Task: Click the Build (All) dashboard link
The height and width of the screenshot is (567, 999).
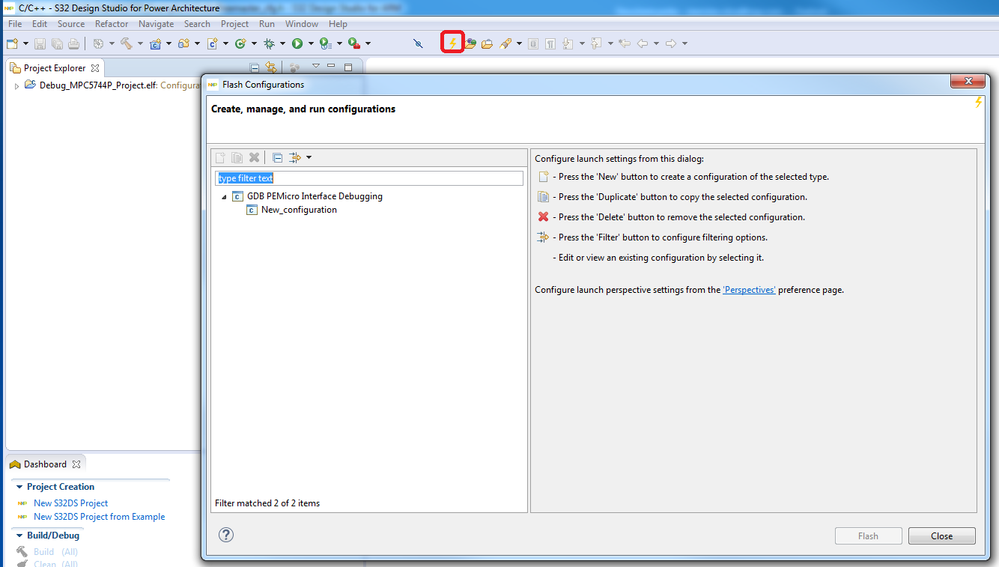Action: coord(55,552)
